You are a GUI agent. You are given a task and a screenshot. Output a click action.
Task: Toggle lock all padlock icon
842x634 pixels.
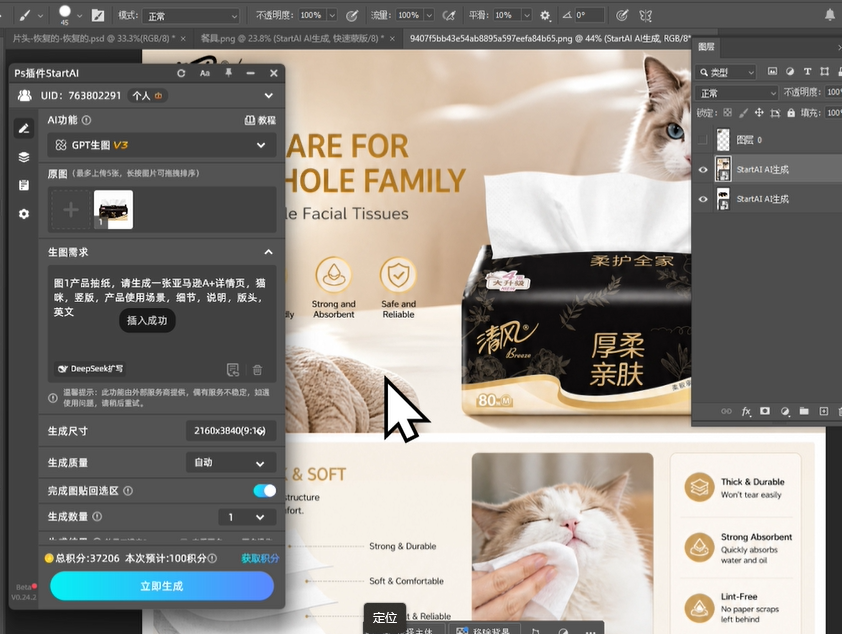[791, 113]
